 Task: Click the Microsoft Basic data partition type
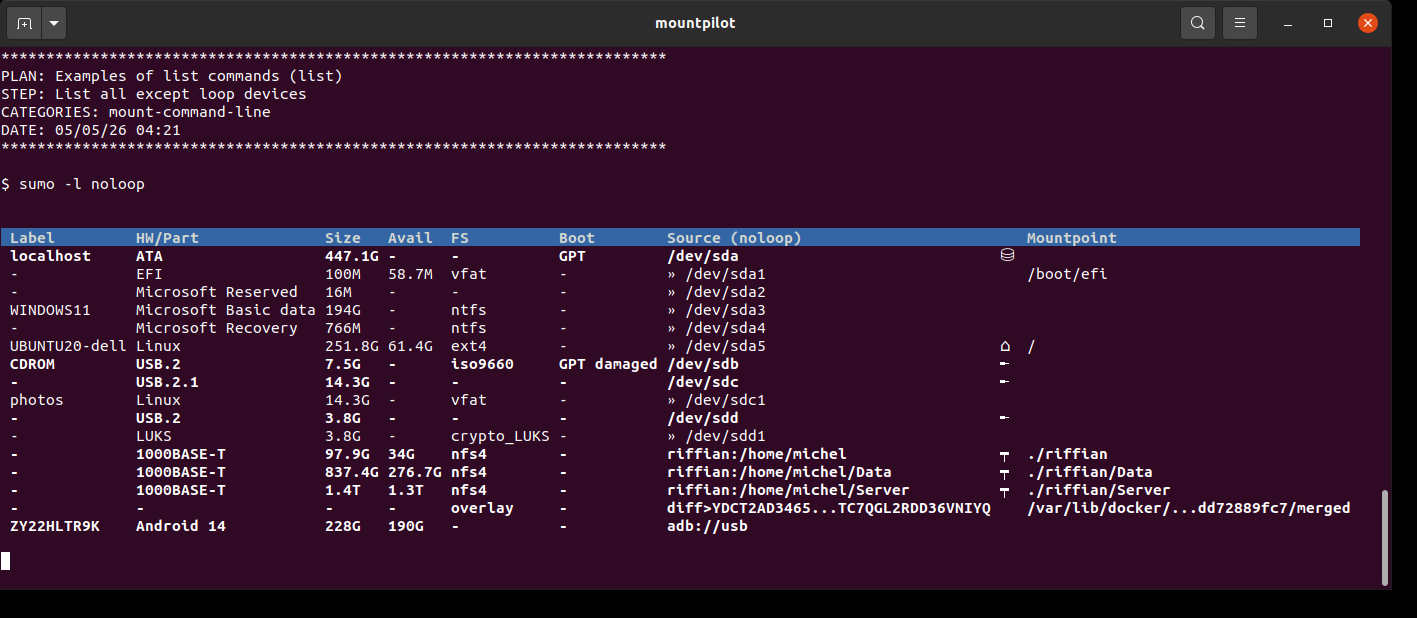[x=226, y=310]
